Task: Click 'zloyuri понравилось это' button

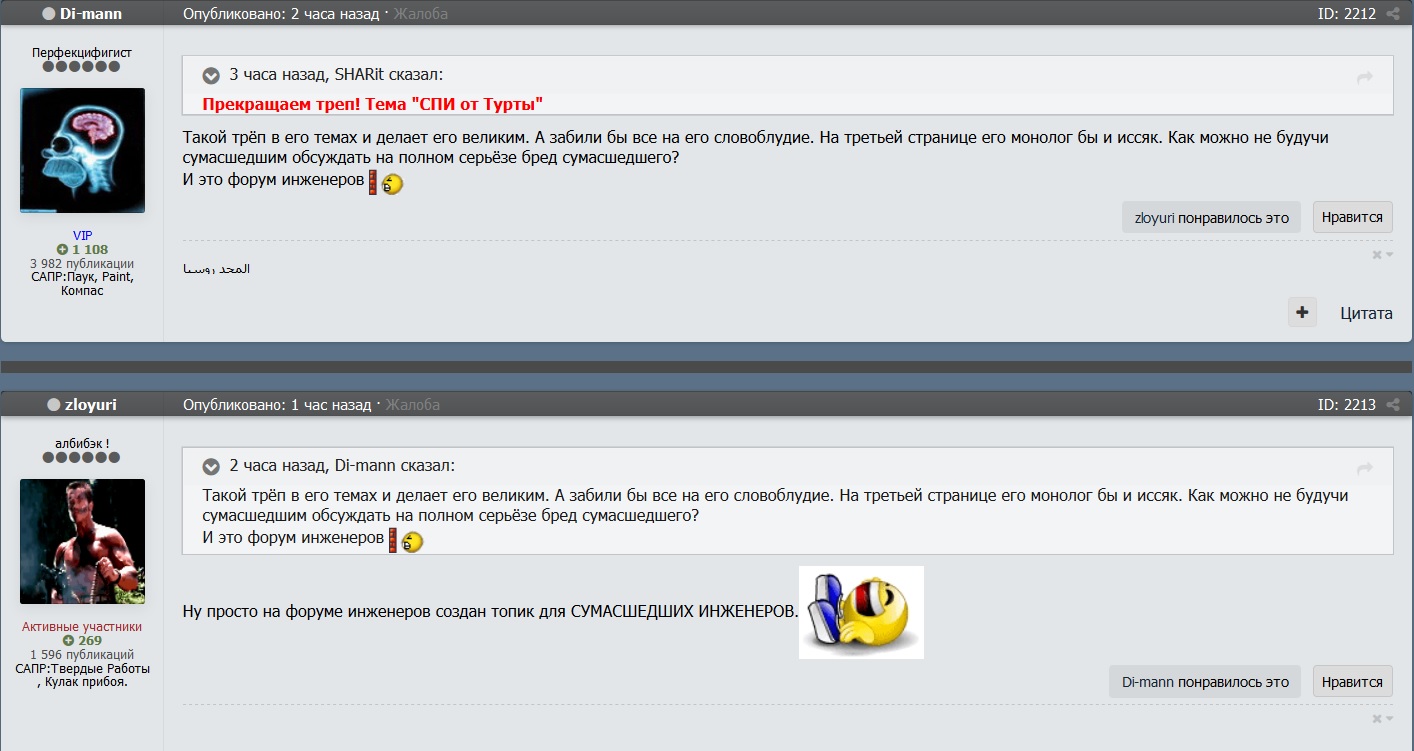Action: pos(1212,217)
